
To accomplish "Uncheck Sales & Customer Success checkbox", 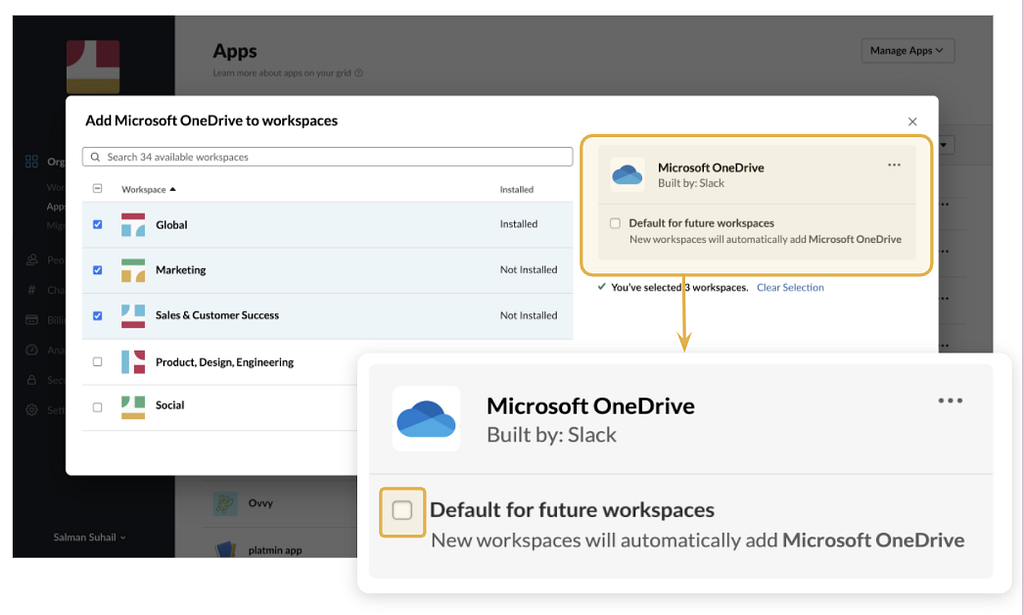I will 97,316.
